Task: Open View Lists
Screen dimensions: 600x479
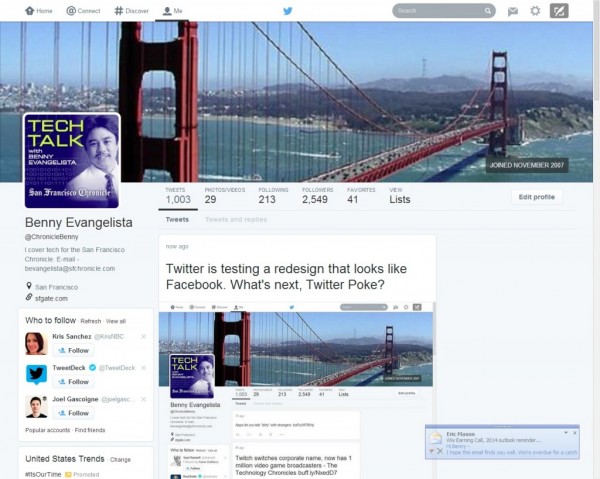Action: pyautogui.click(x=399, y=196)
